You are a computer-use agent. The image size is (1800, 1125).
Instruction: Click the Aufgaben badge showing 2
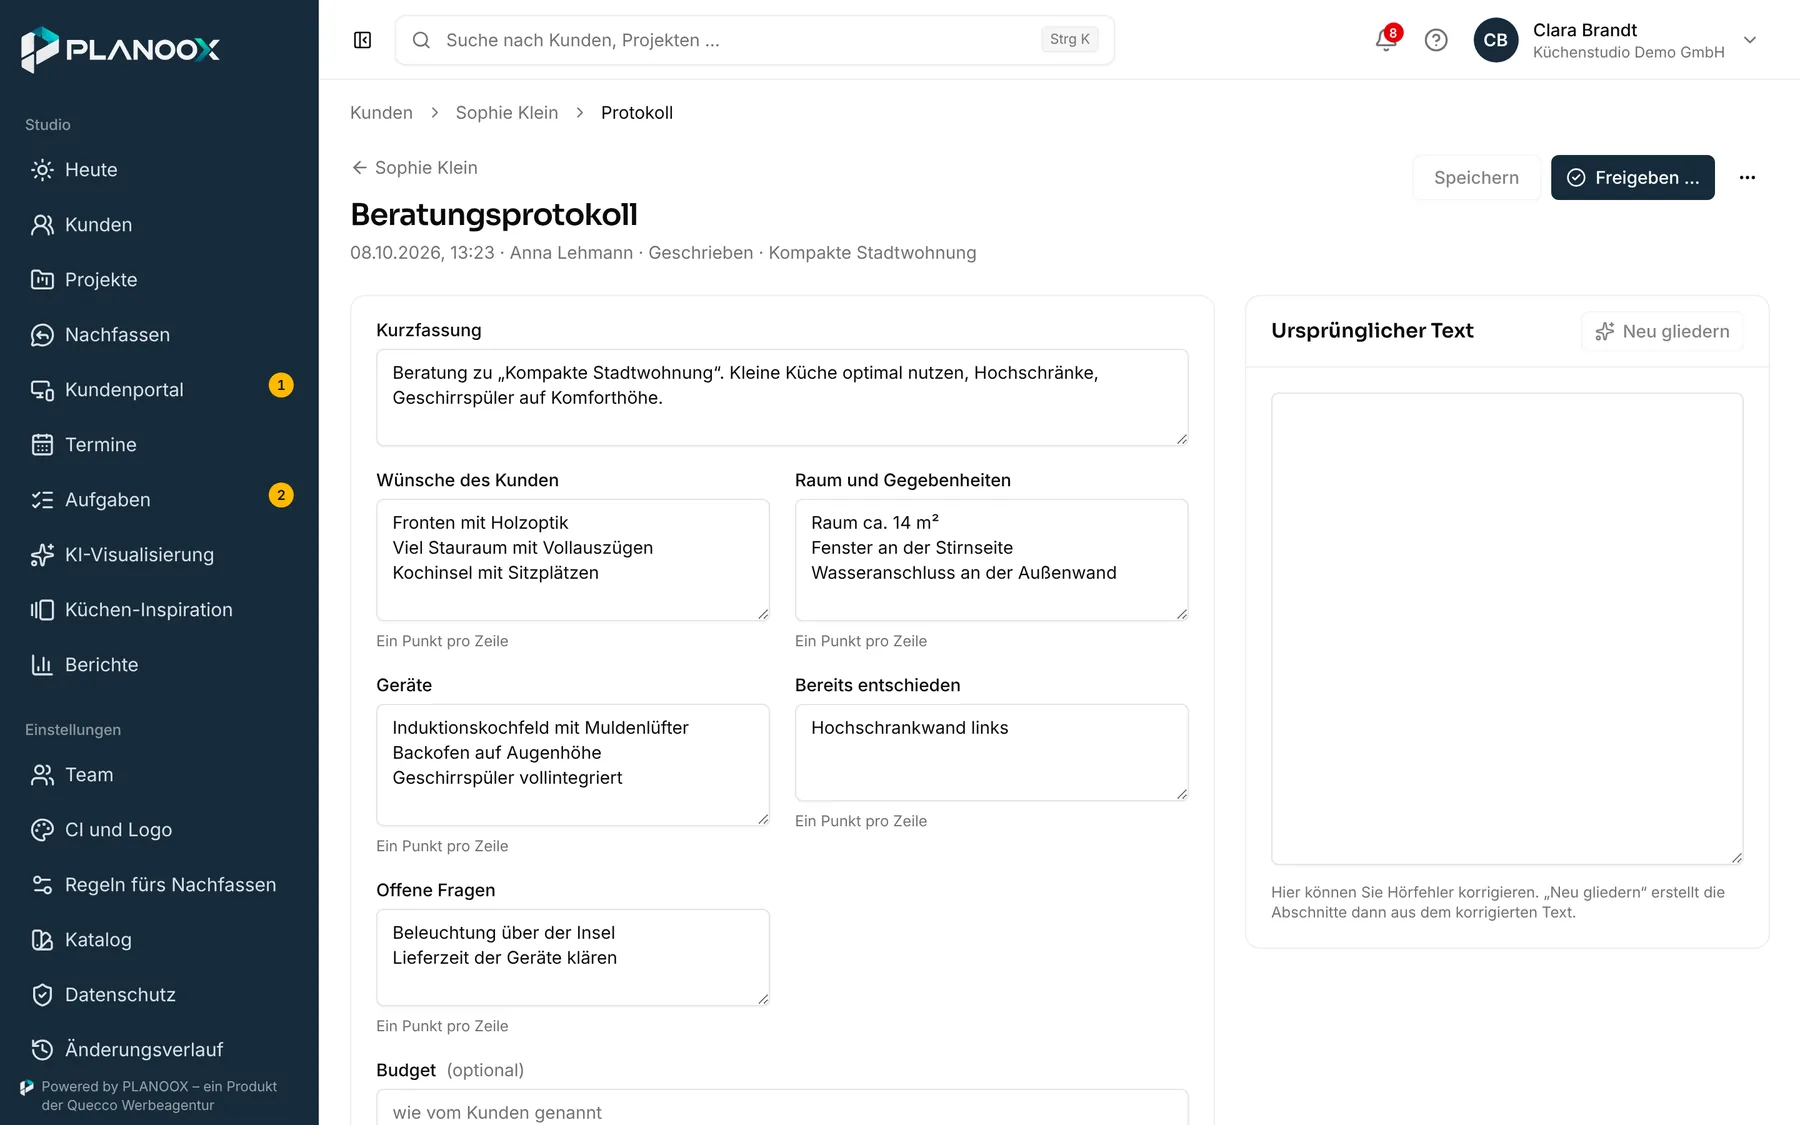click(x=281, y=495)
